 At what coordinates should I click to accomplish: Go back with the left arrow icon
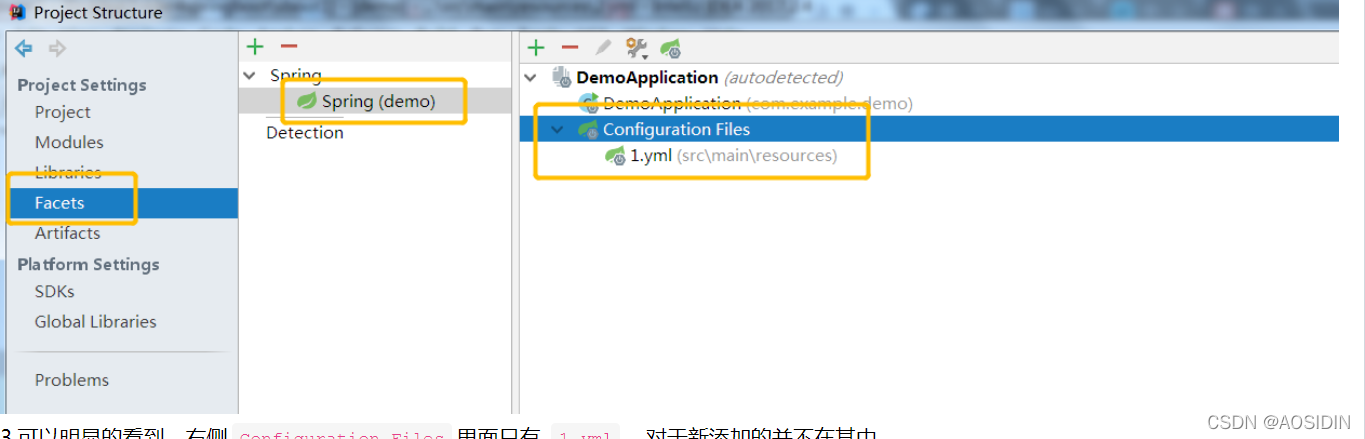[x=24, y=48]
